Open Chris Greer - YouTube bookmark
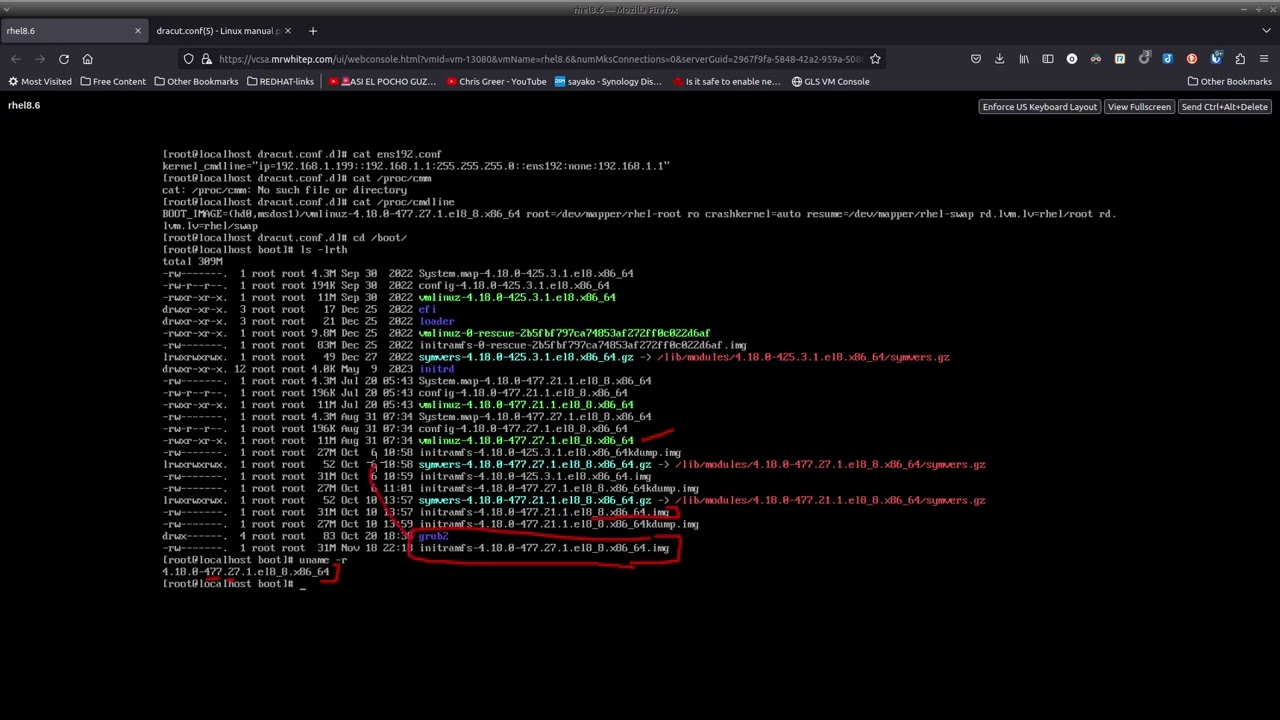The image size is (1280, 720). (x=497, y=82)
